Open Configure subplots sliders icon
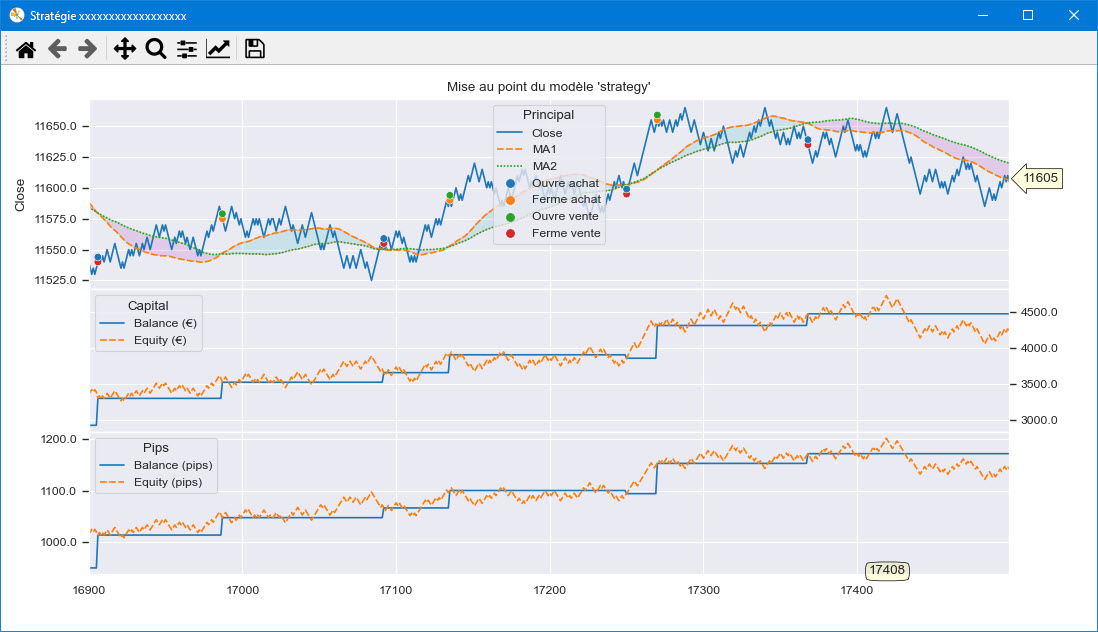 [187, 49]
